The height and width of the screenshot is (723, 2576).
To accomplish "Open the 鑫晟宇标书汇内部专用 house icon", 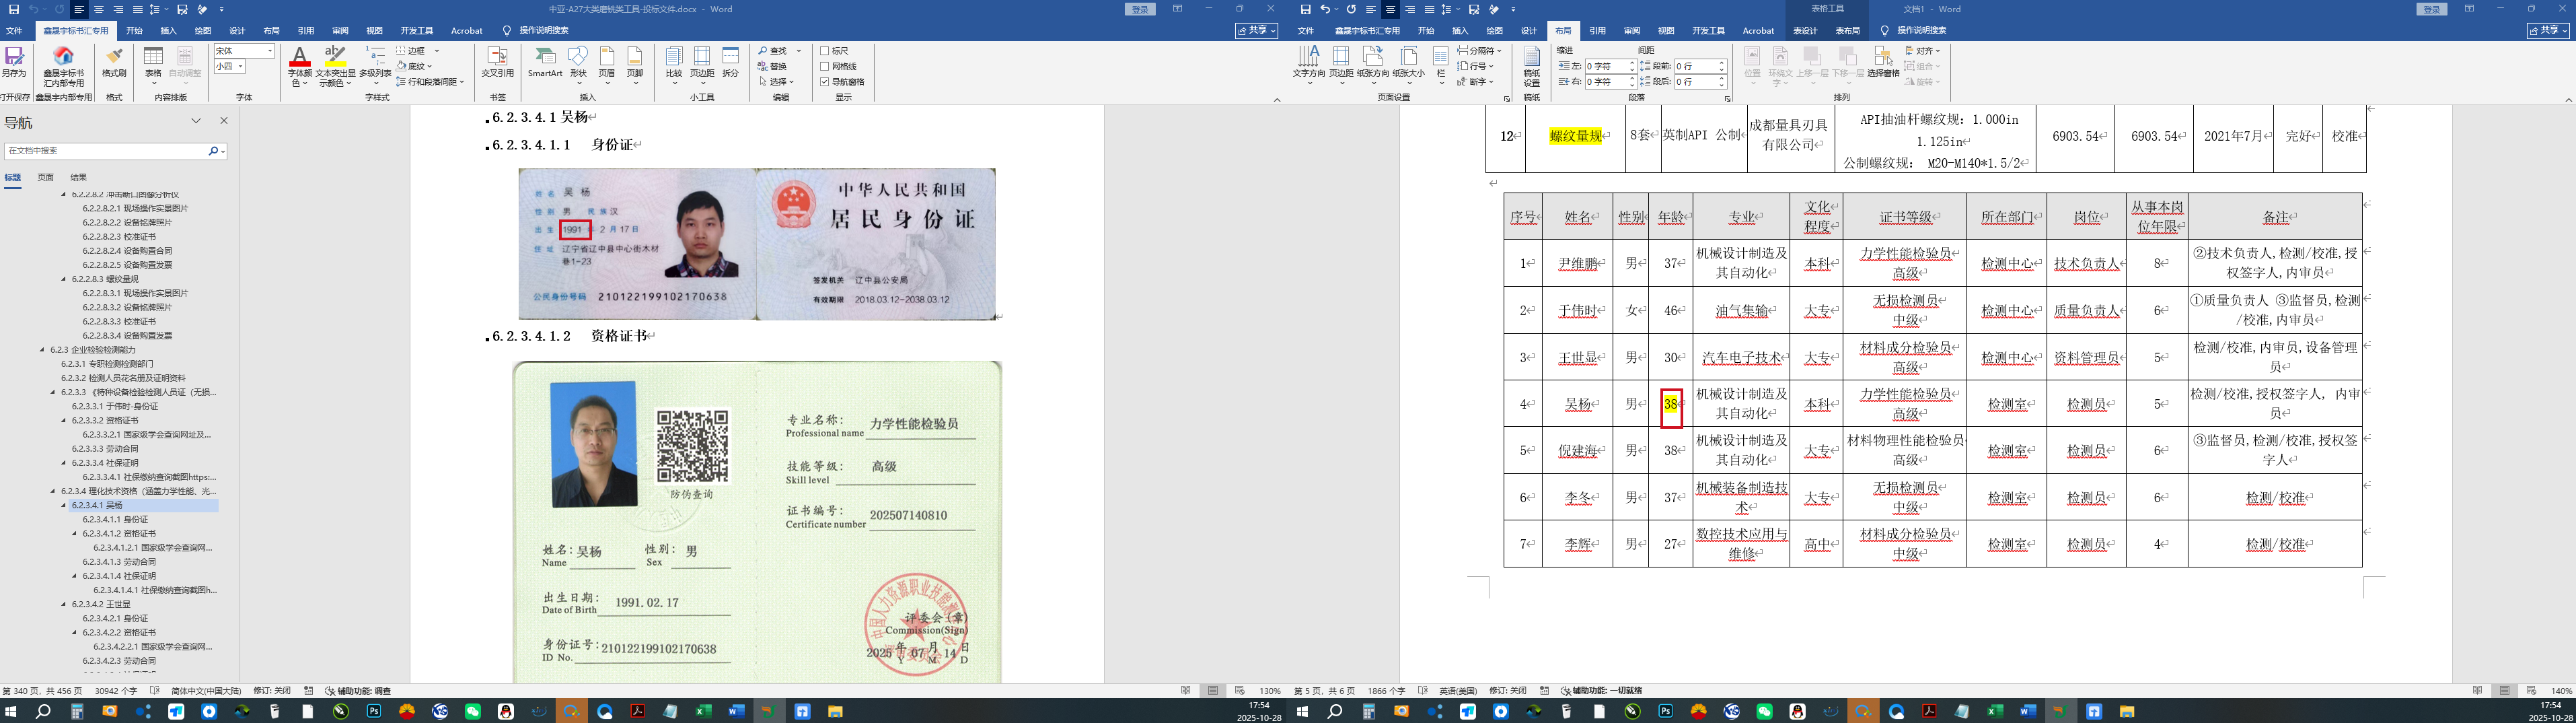I will (63, 66).
